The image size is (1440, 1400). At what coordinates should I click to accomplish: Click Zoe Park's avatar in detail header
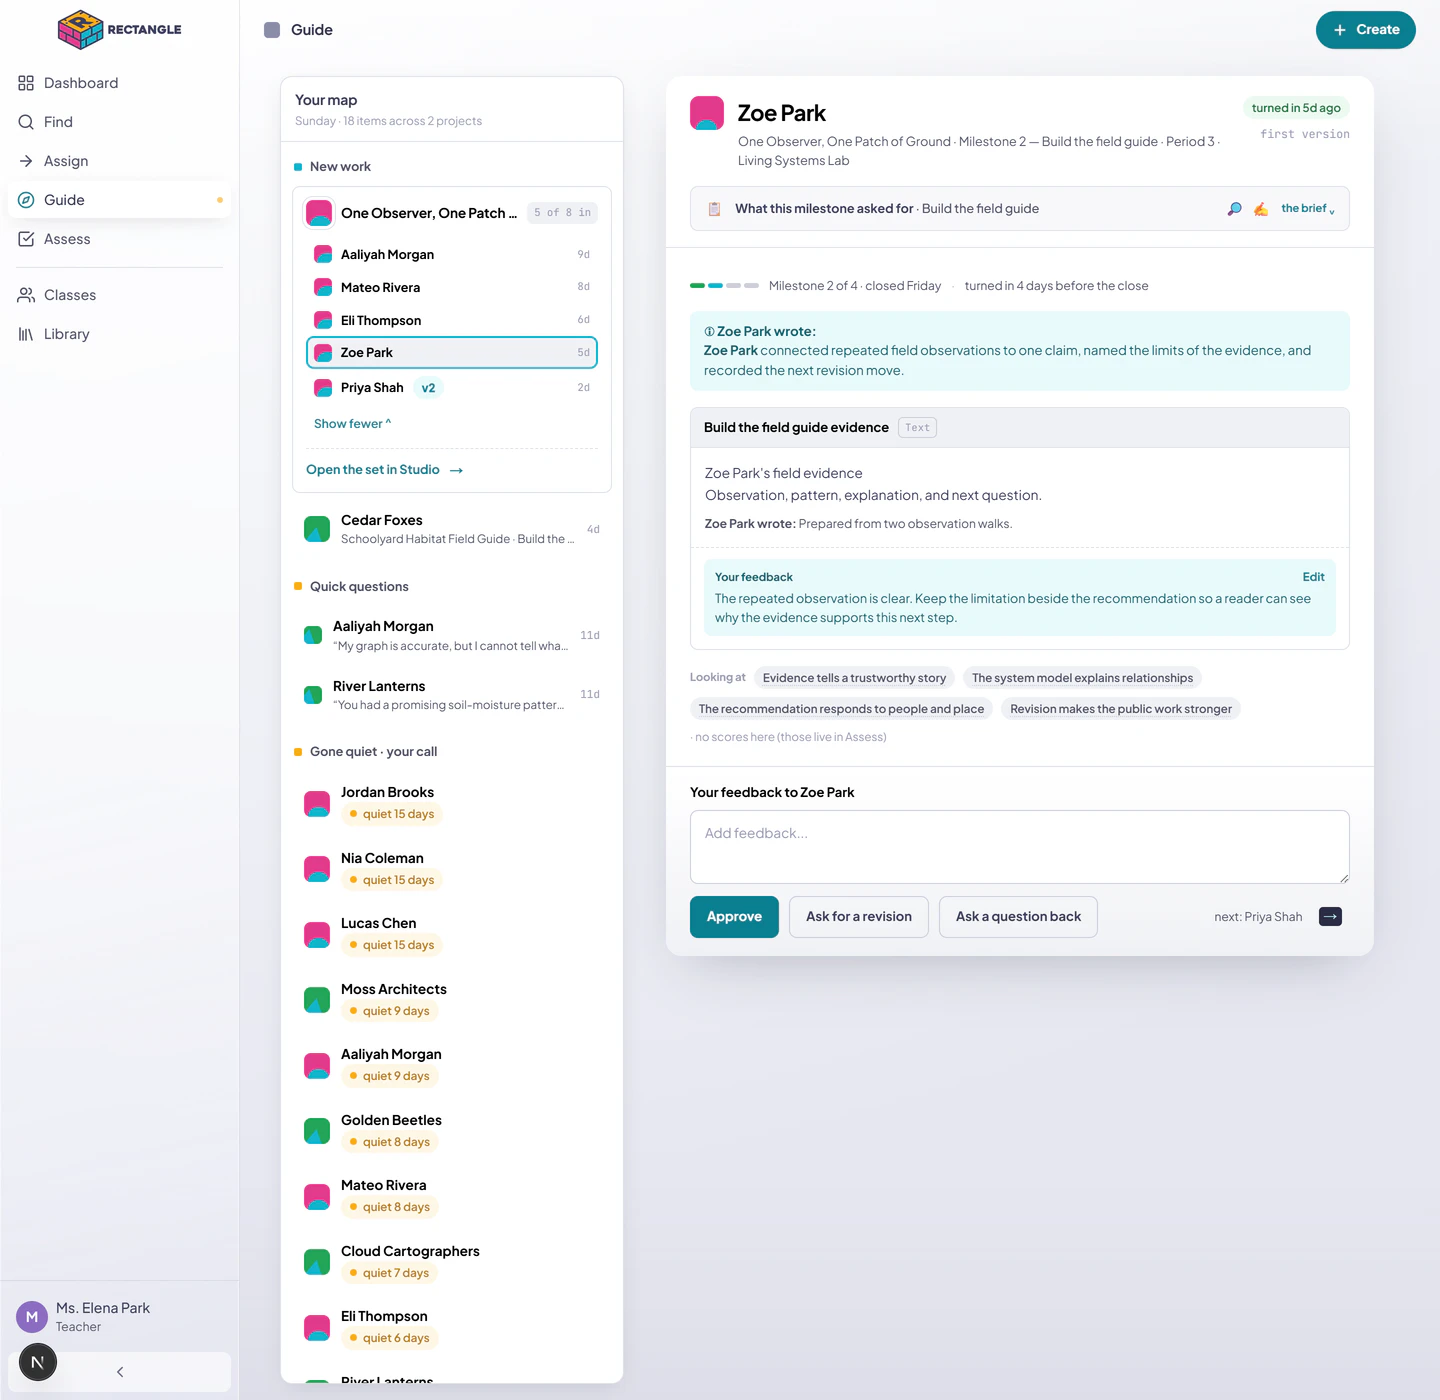pos(707,113)
